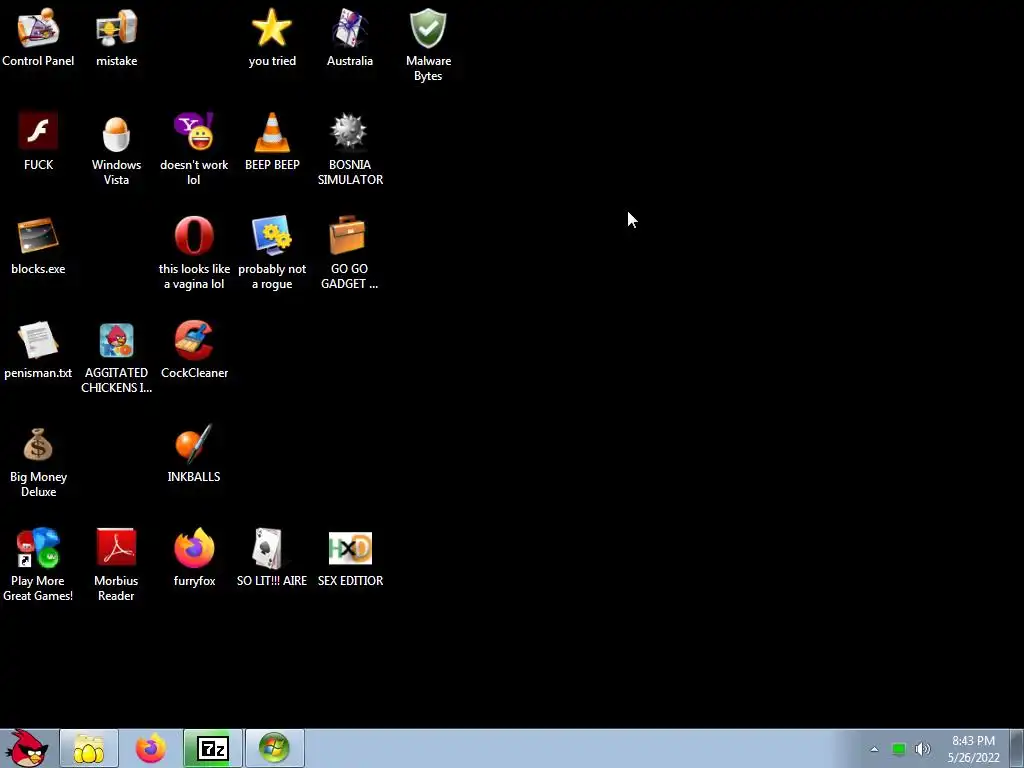Click the Windows logo taskbar button
1024x768 pixels.
coord(274,748)
